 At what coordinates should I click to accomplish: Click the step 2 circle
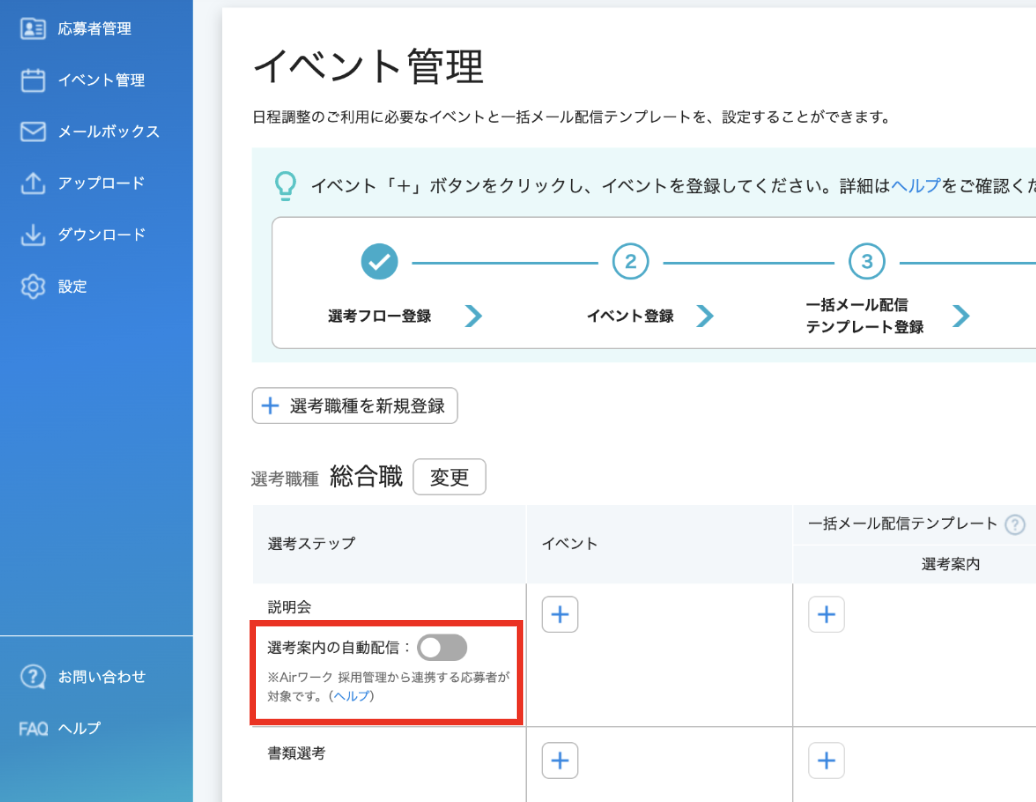[630, 262]
